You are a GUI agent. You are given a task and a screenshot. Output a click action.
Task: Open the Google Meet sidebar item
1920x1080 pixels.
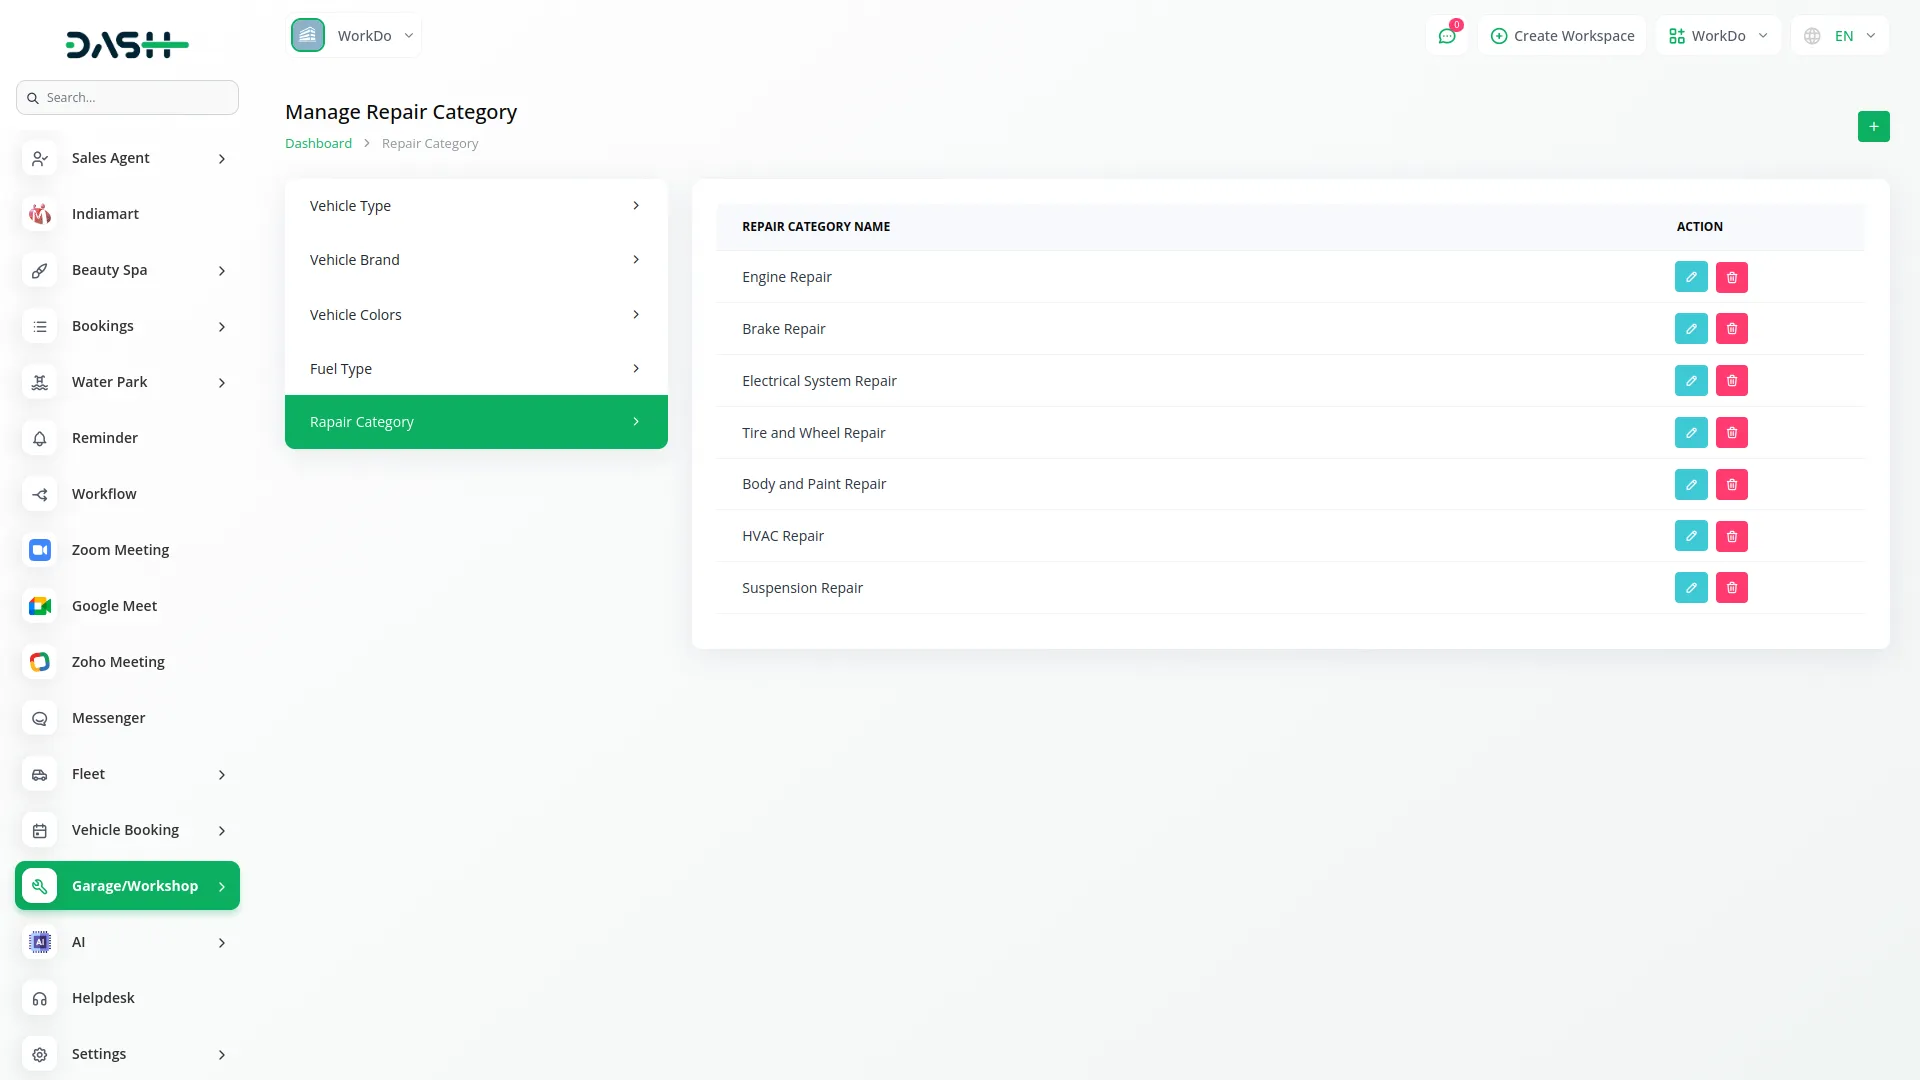pos(114,606)
